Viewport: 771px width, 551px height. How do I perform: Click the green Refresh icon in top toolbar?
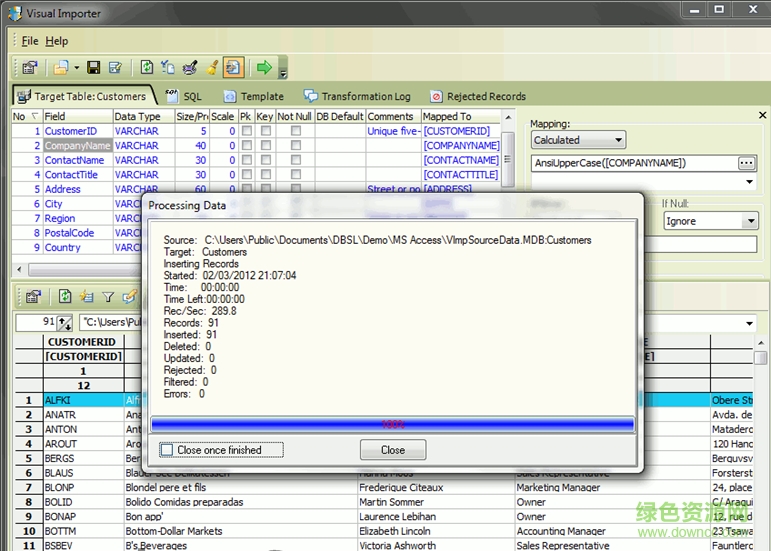(x=147, y=68)
